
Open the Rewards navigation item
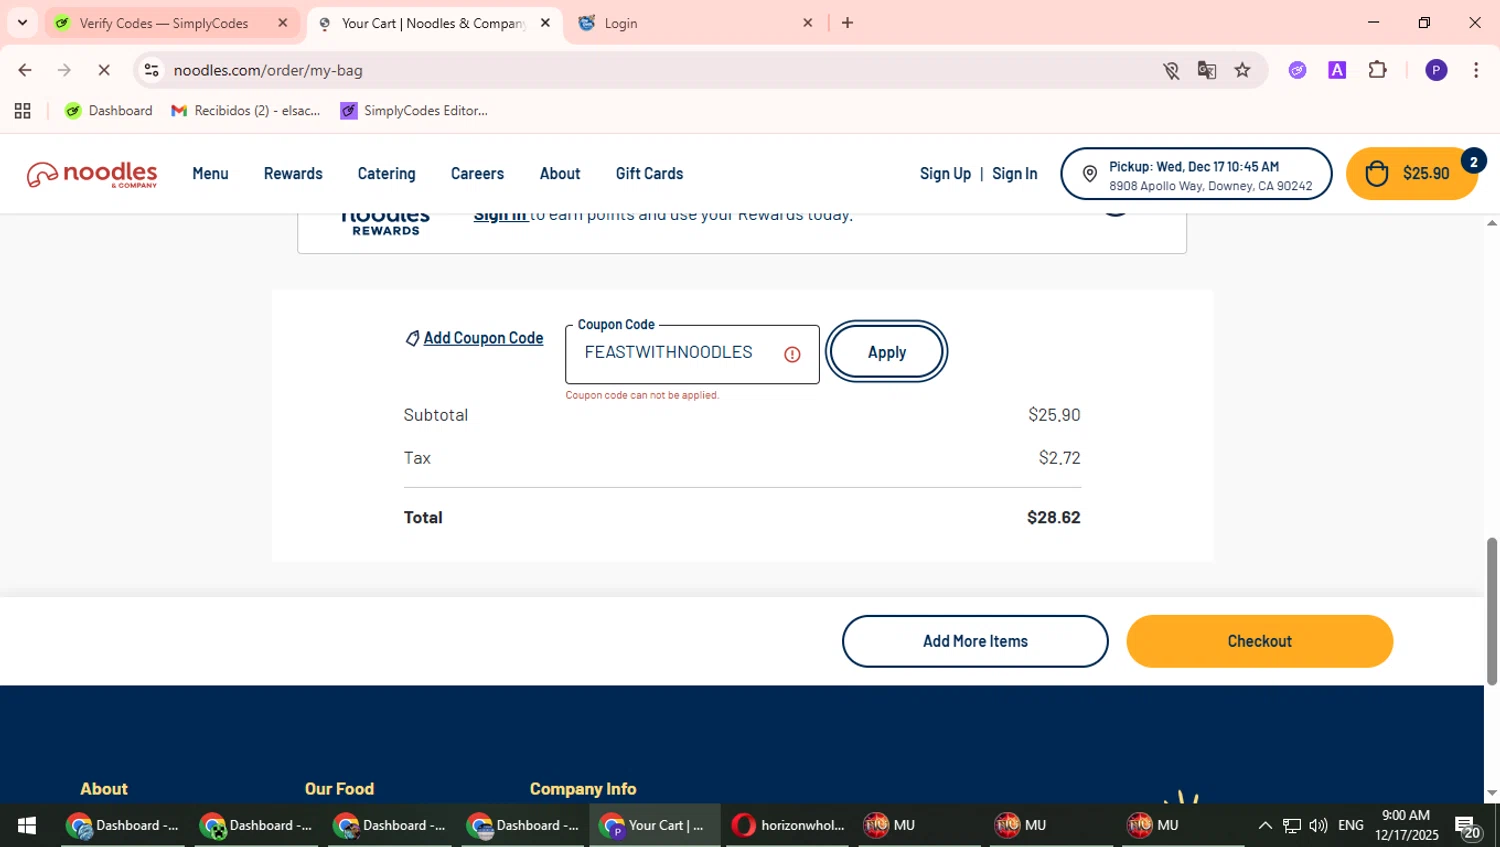point(293,174)
